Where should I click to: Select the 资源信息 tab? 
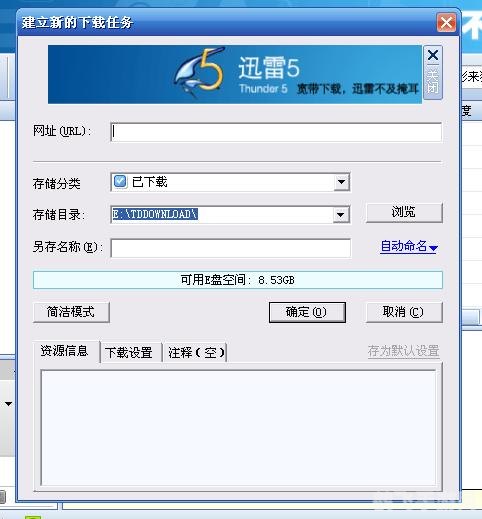(x=66, y=351)
